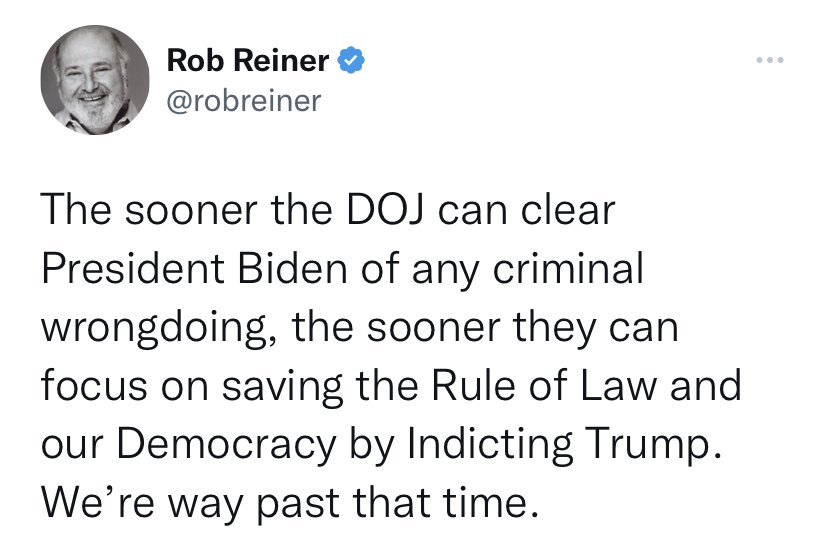Click the word saving in tweet
This screenshot has height=553, width=828.
click(281, 386)
